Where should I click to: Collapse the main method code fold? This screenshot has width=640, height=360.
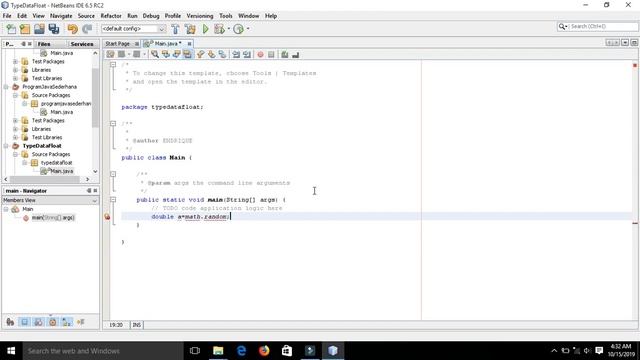[113, 200]
